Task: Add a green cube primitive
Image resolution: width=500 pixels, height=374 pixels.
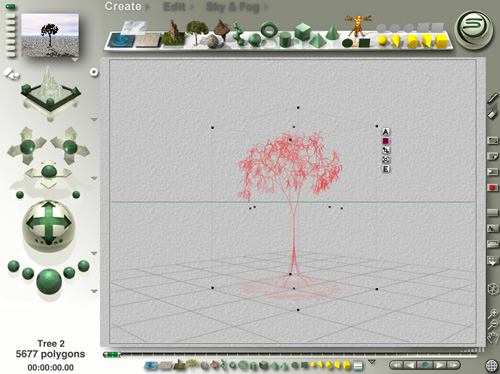Action: (303, 31)
